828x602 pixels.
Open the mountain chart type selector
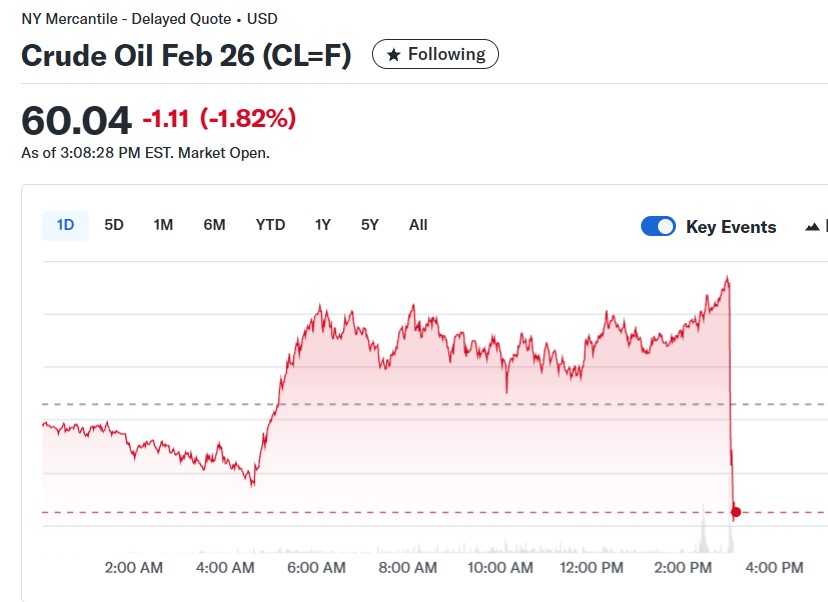[814, 227]
